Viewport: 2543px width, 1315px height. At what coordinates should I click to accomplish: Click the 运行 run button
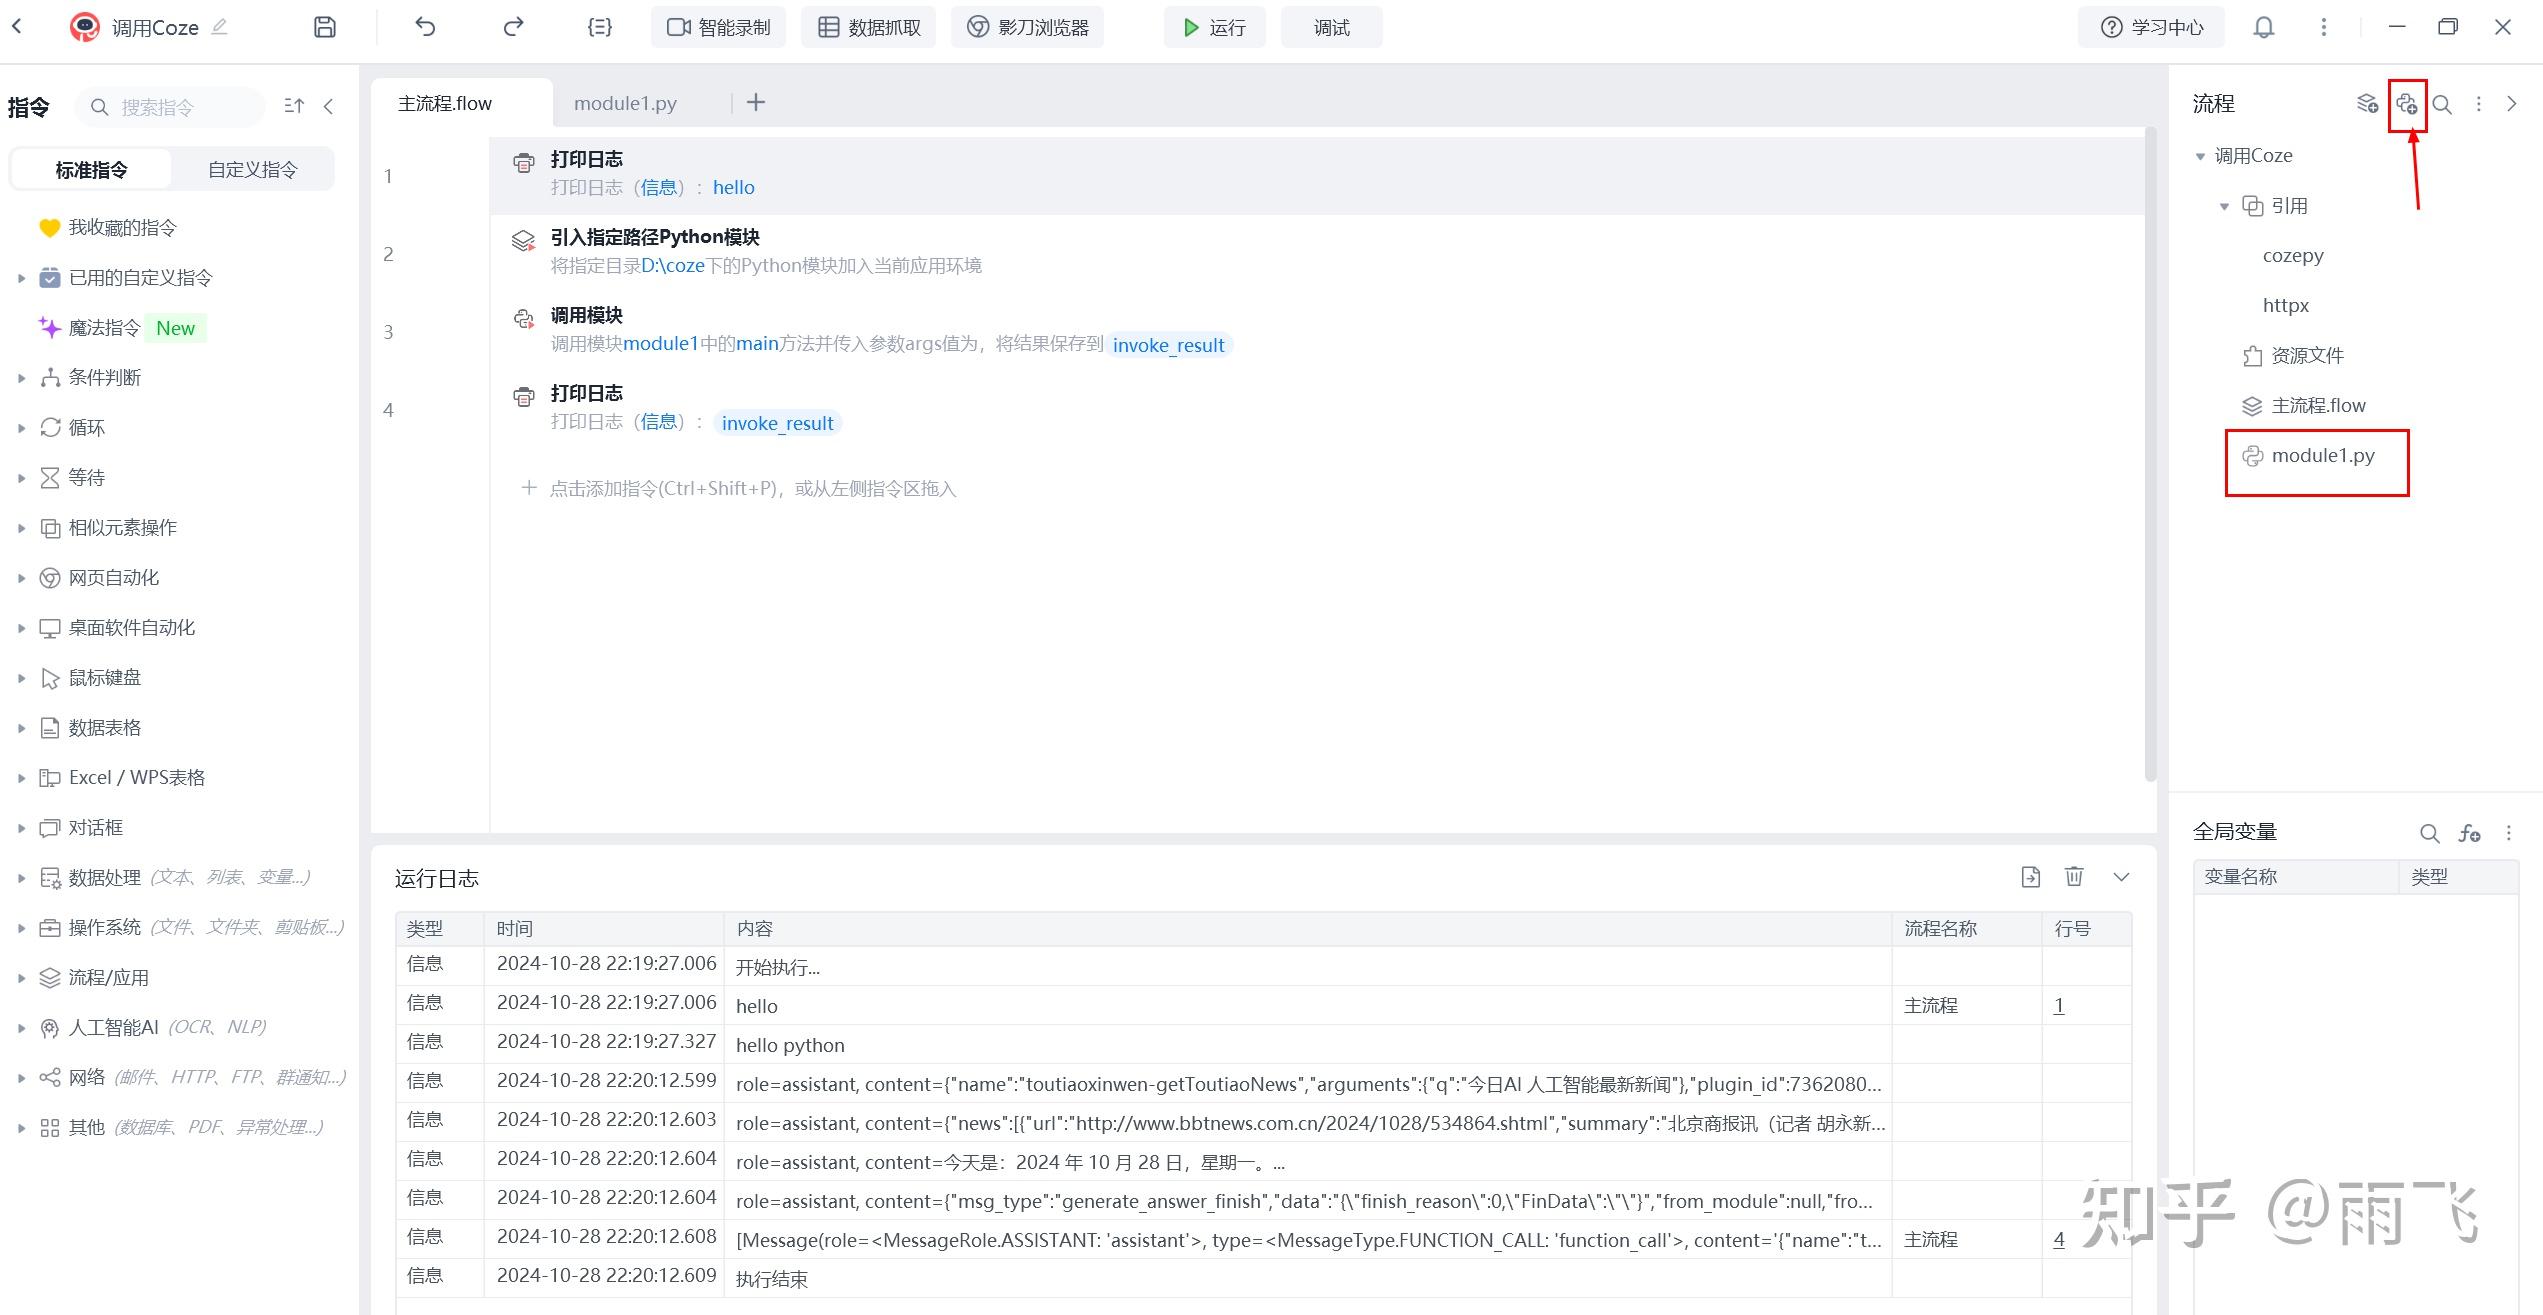[1214, 27]
